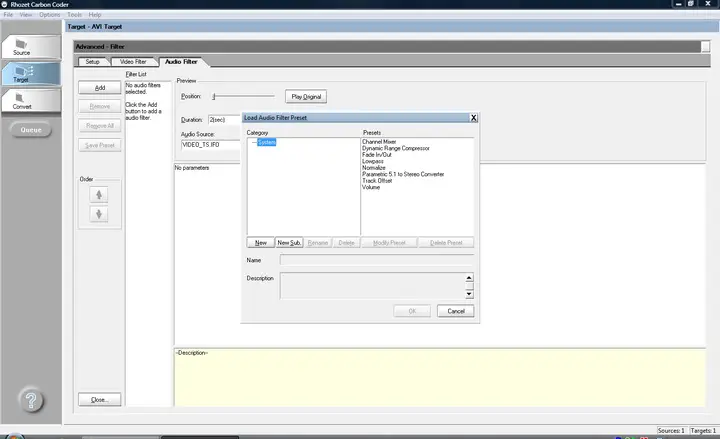
Task: Click the Save Preset button
Action: (x=100, y=145)
